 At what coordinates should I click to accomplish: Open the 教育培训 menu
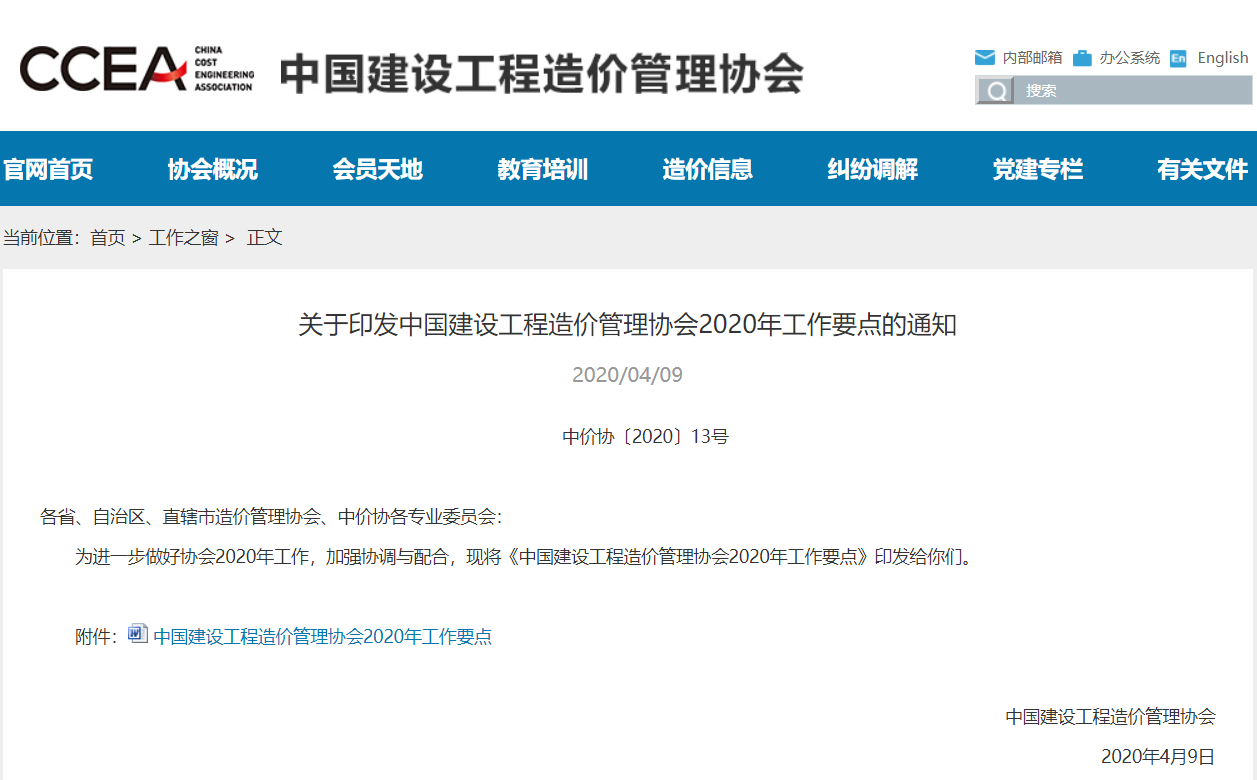pos(542,169)
